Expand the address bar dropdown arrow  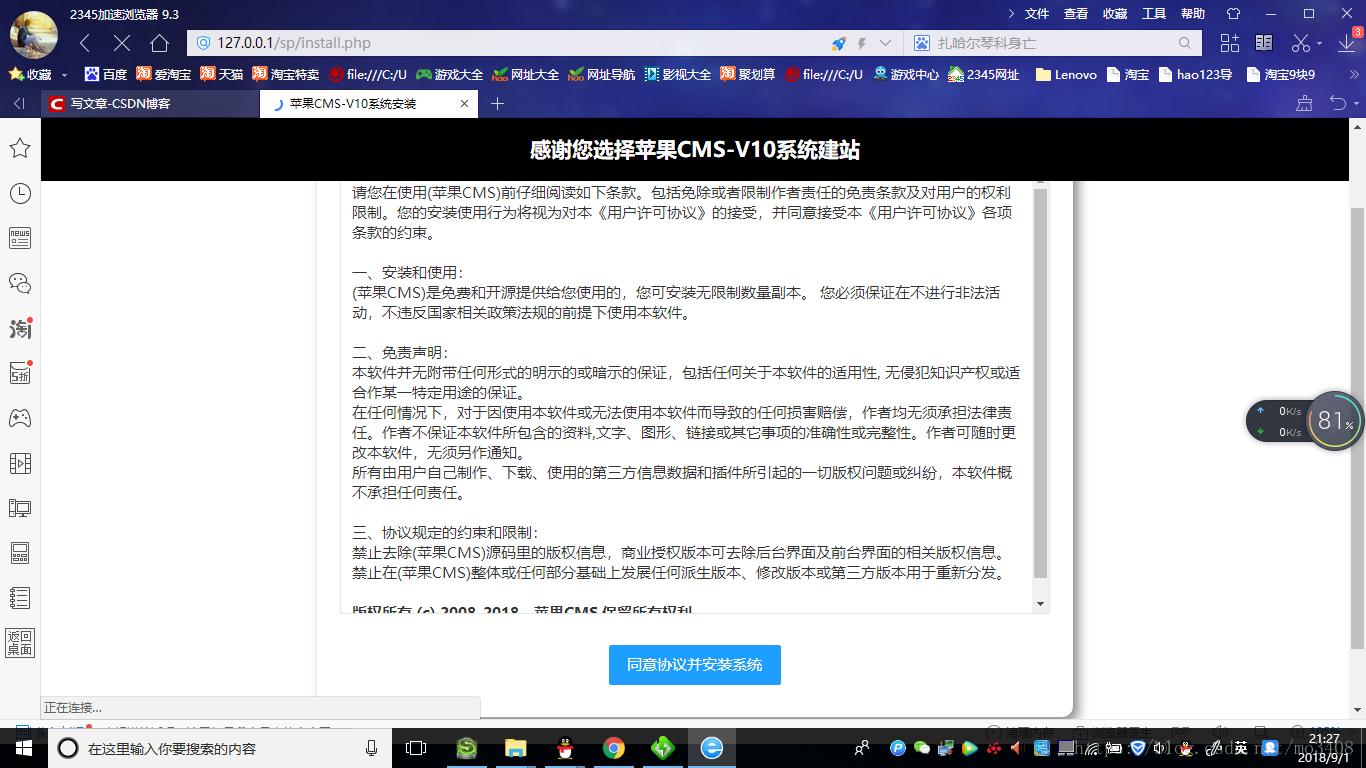tap(885, 43)
